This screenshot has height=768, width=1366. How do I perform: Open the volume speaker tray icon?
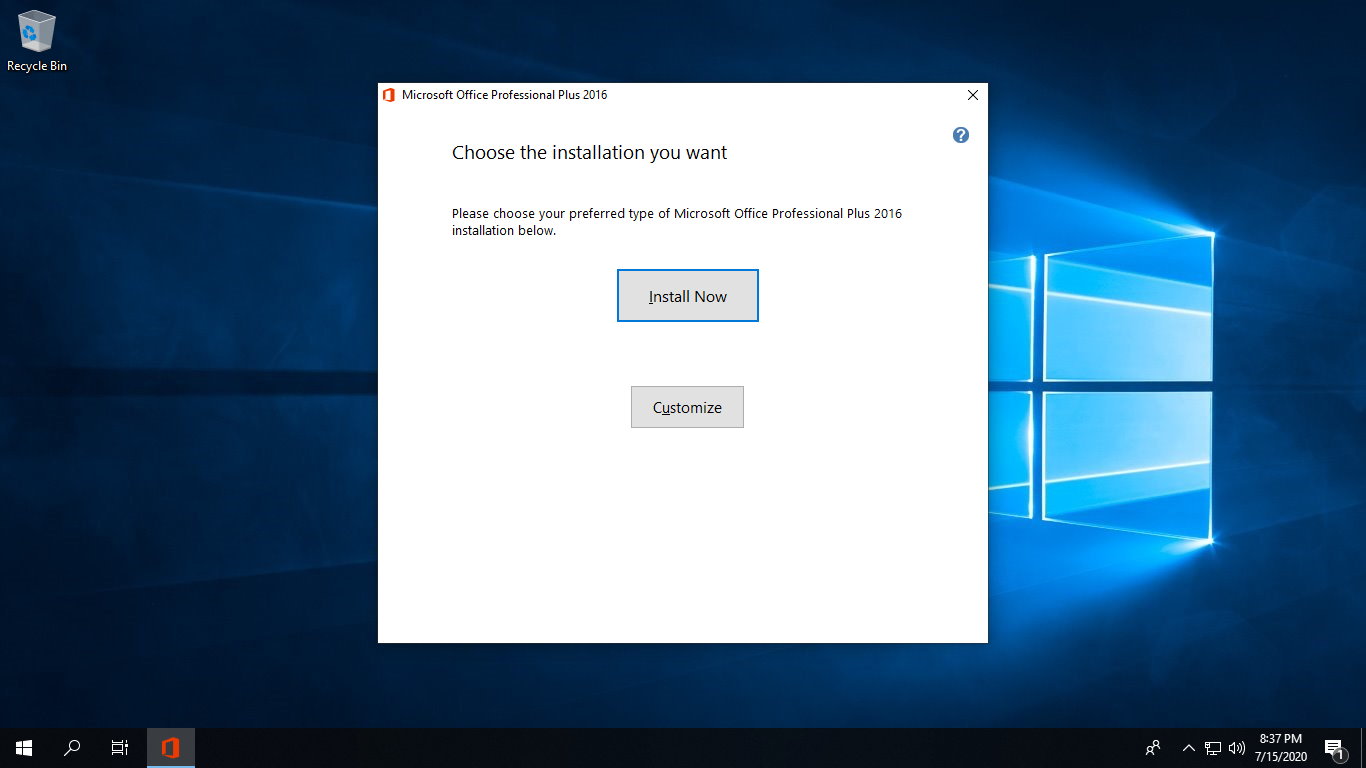pyautogui.click(x=1237, y=747)
